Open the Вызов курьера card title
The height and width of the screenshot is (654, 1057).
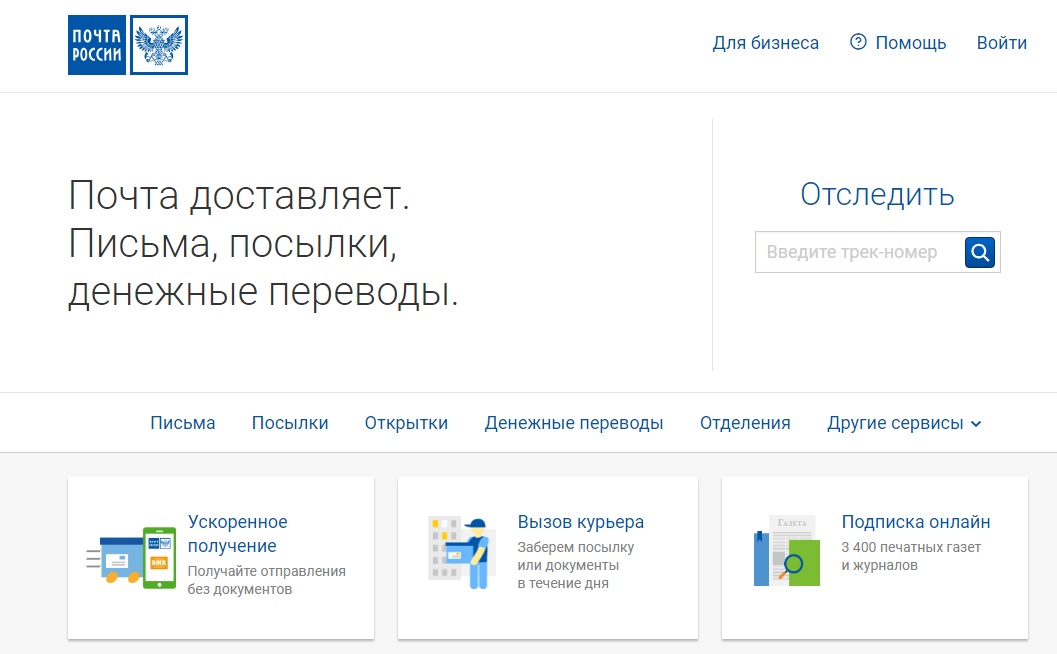tap(580, 522)
